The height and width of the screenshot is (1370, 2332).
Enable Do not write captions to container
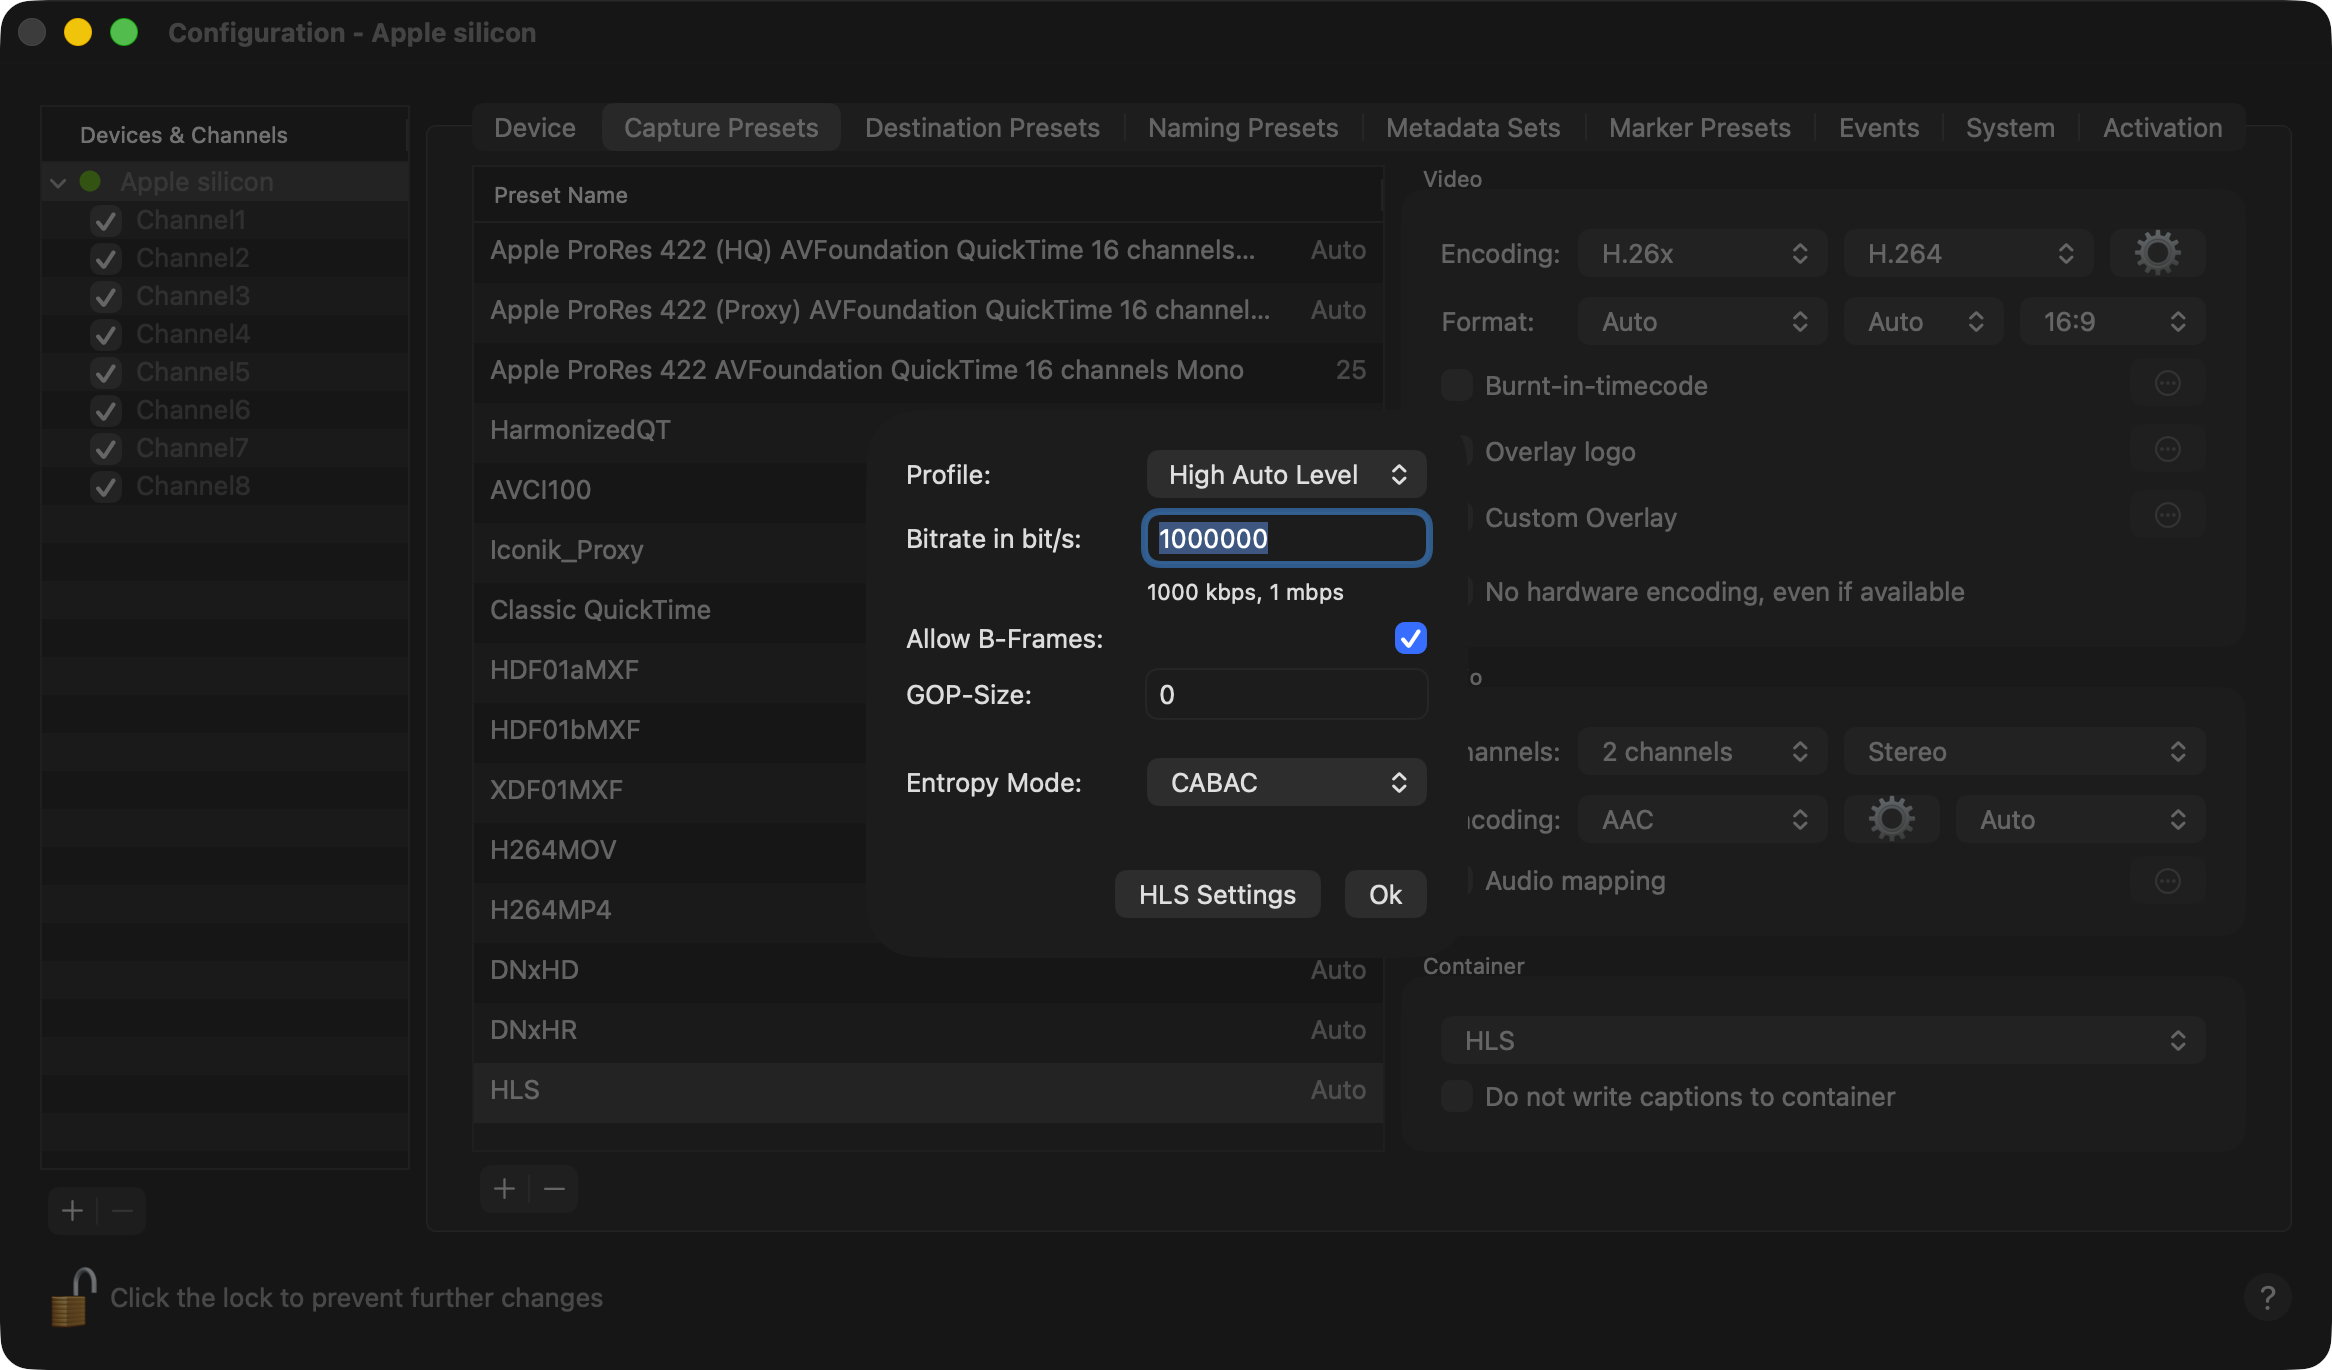(1456, 1096)
